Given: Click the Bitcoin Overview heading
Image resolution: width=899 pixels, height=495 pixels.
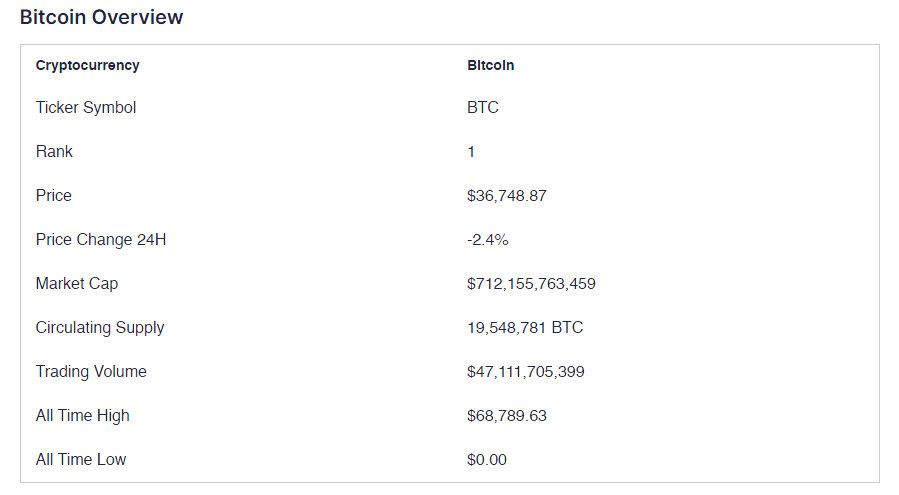Looking at the screenshot, I should coord(101,18).
